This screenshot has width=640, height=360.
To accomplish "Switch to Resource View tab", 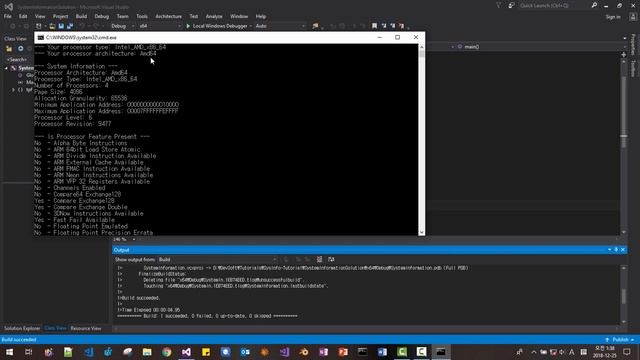I will [86, 329].
